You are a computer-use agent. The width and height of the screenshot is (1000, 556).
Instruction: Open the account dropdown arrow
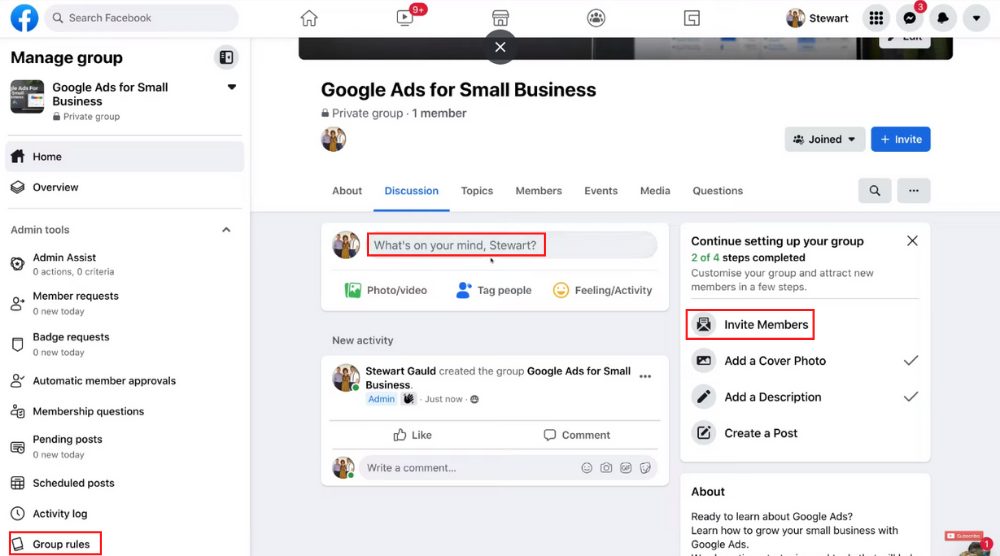976,18
